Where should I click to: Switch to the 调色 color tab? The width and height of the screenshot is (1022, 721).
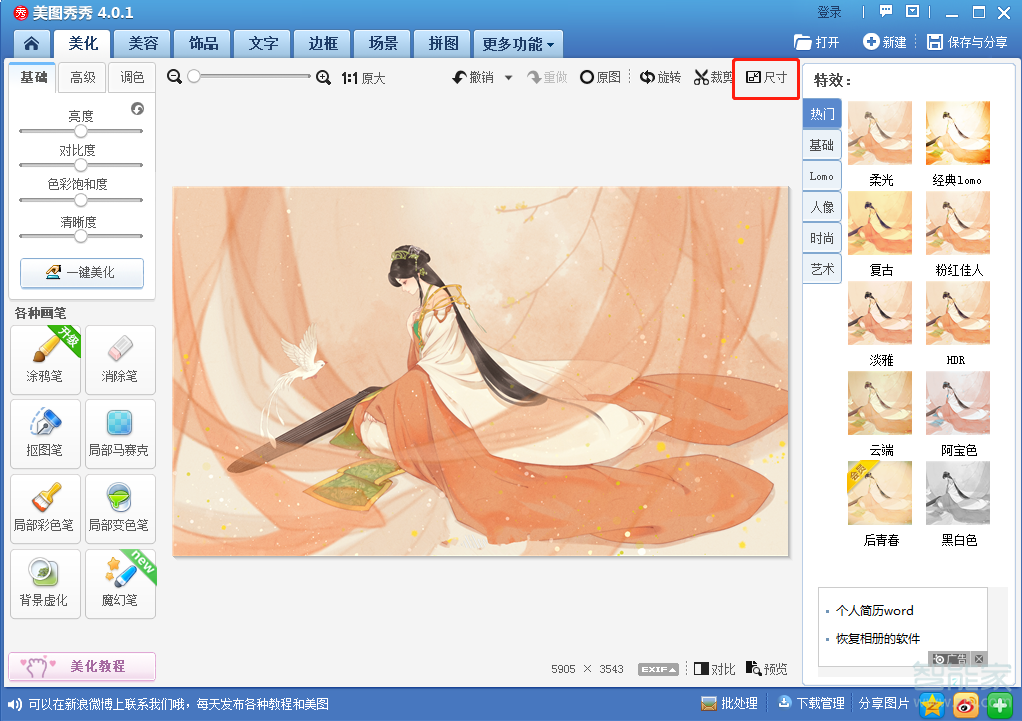[132, 78]
